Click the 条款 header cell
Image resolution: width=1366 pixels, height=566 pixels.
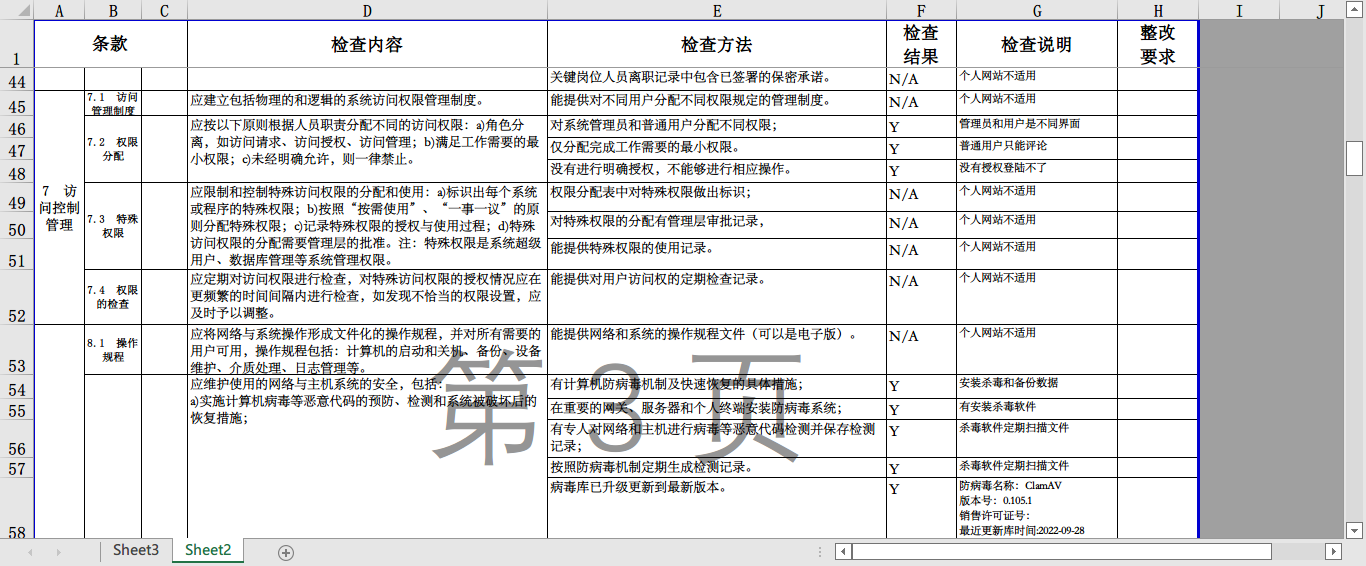tap(111, 44)
